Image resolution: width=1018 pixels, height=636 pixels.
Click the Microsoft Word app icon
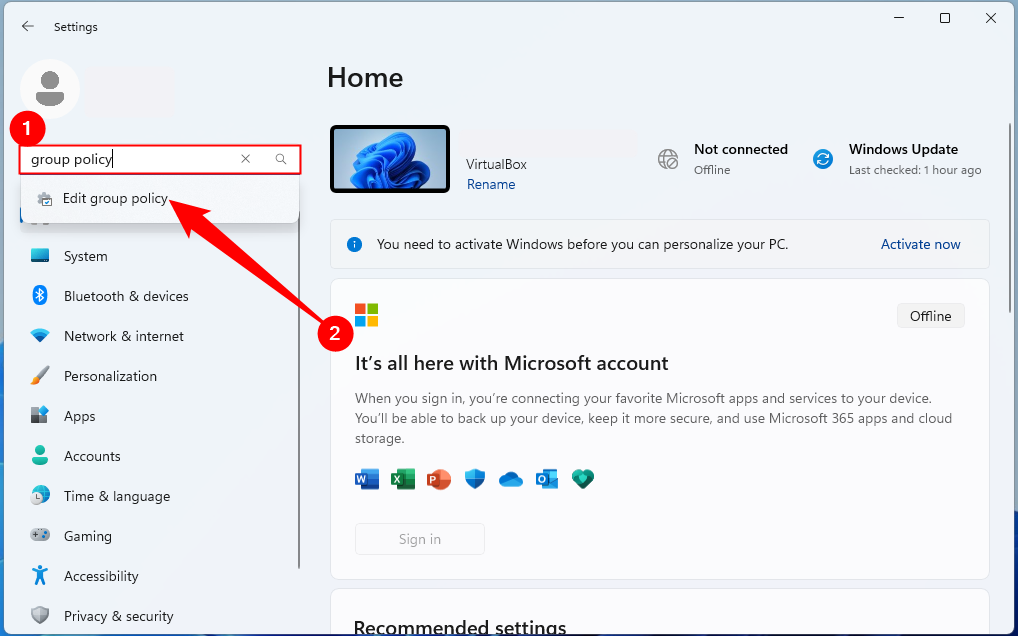(367, 479)
